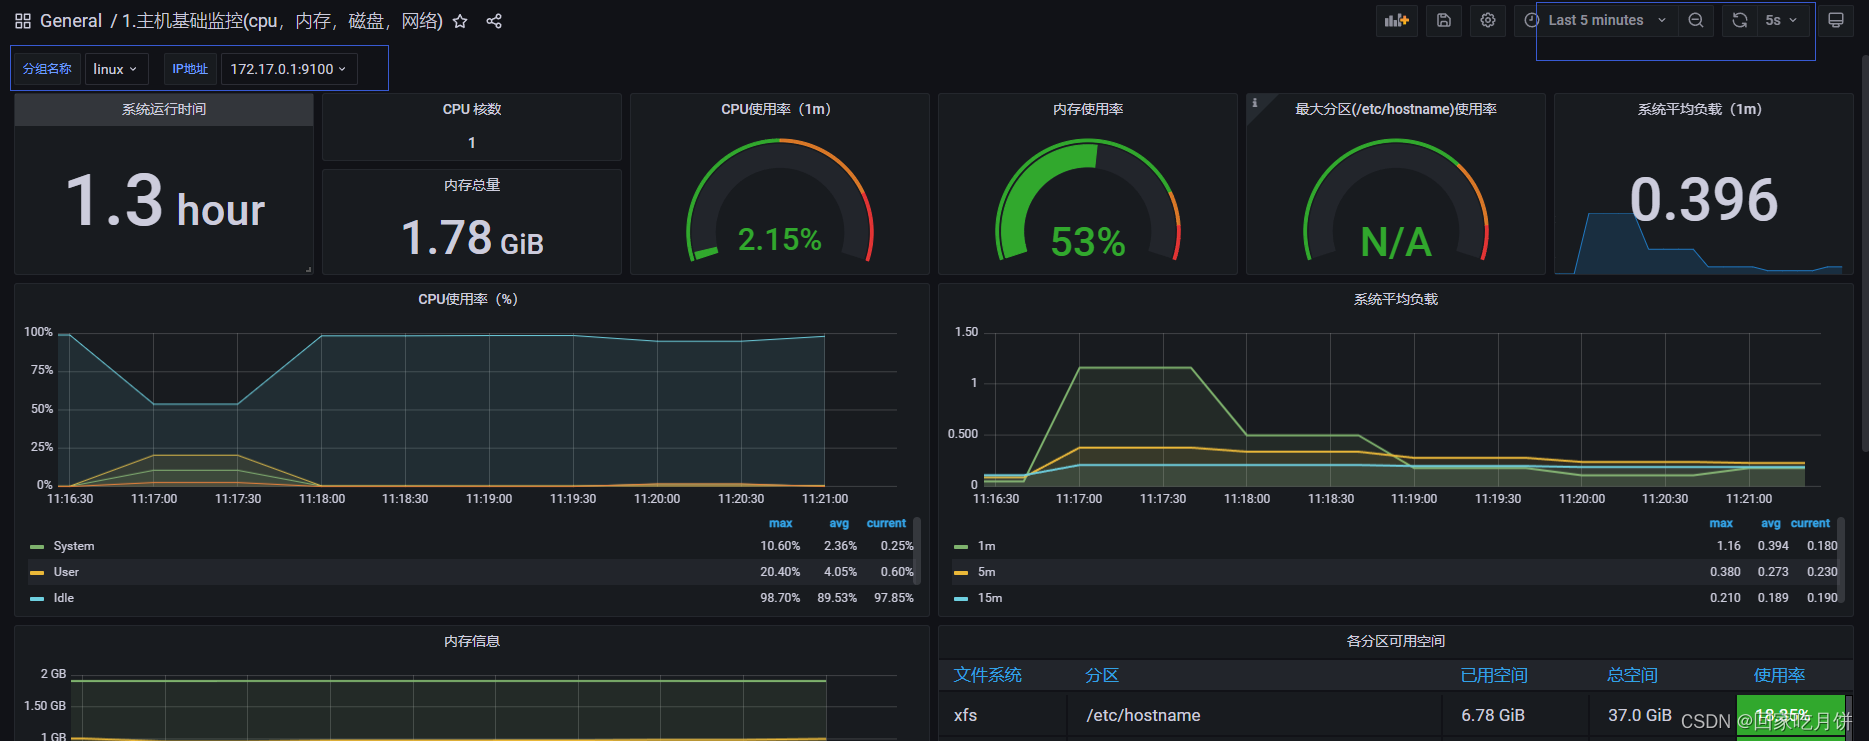Viewport: 1869px width, 741px height.
Task: Click the 0.396 load average value
Action: click(1703, 199)
